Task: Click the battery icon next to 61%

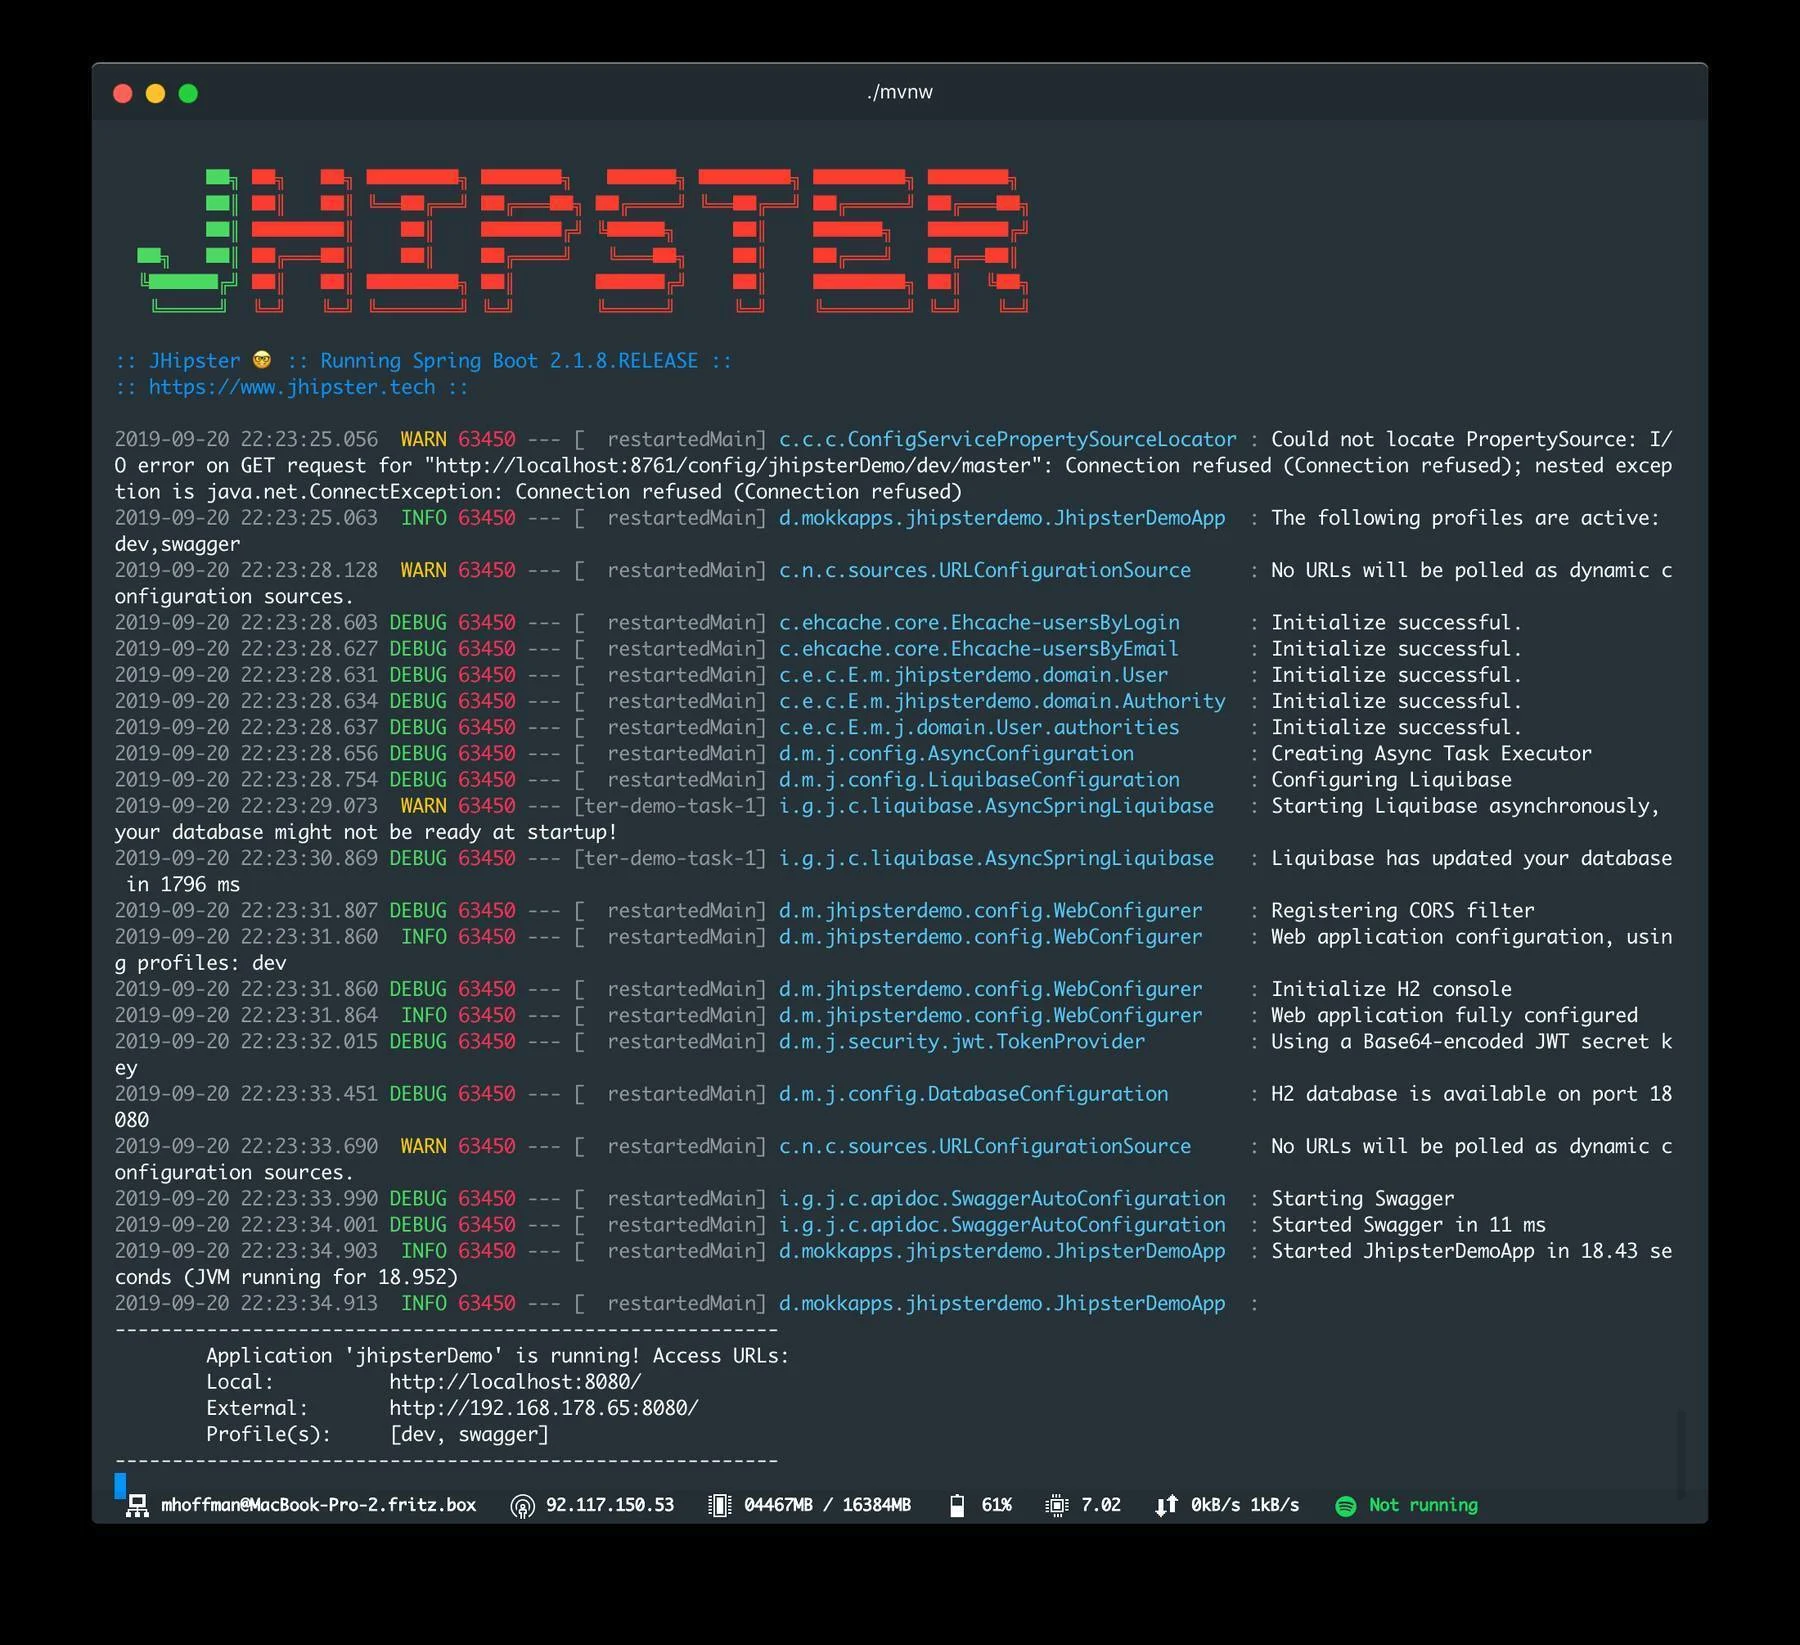Action: click(957, 1505)
